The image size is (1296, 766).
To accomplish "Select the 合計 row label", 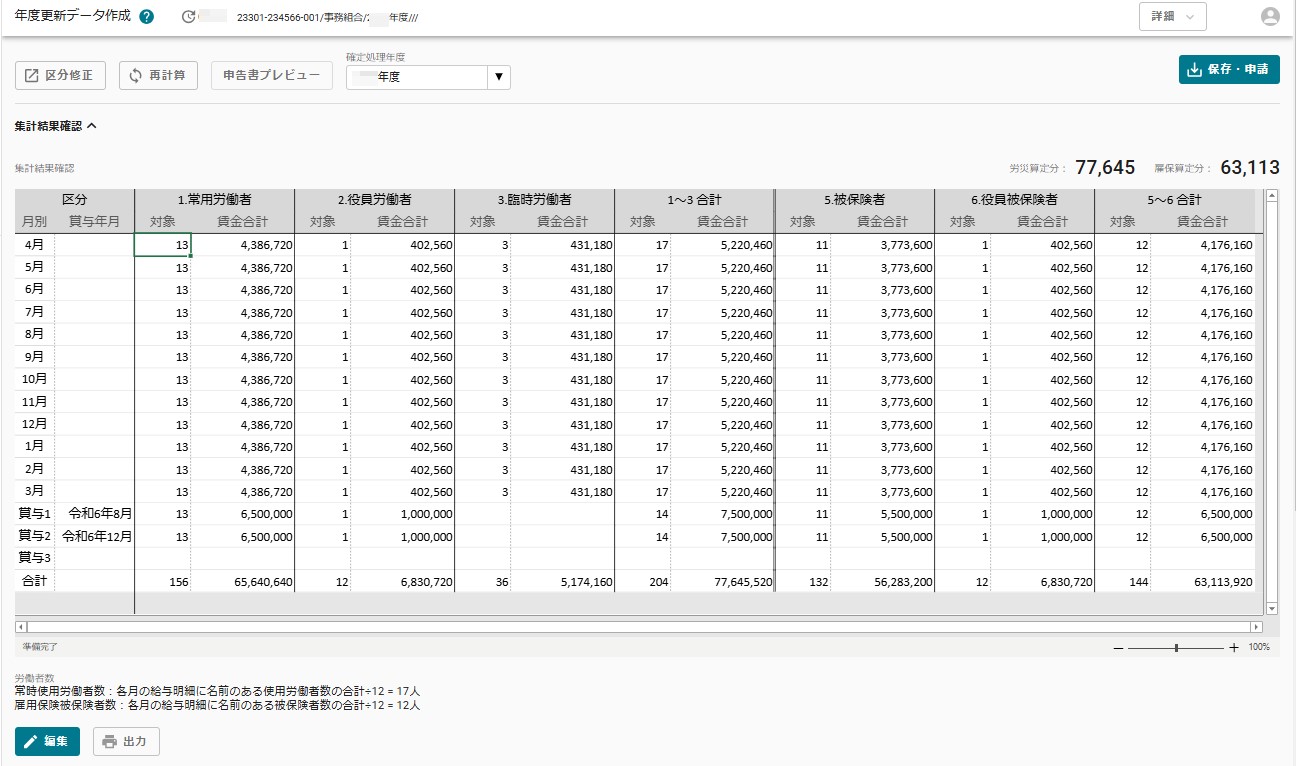I will pos(35,581).
